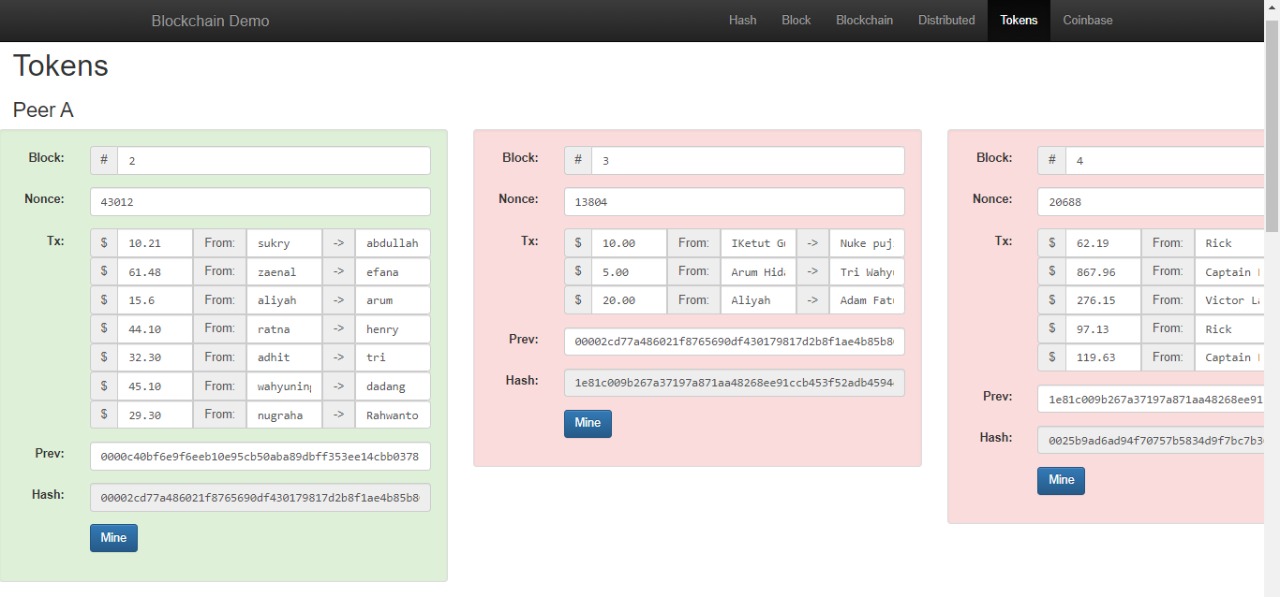Edit sender field adhit
The height and width of the screenshot is (597, 1280).
point(284,358)
